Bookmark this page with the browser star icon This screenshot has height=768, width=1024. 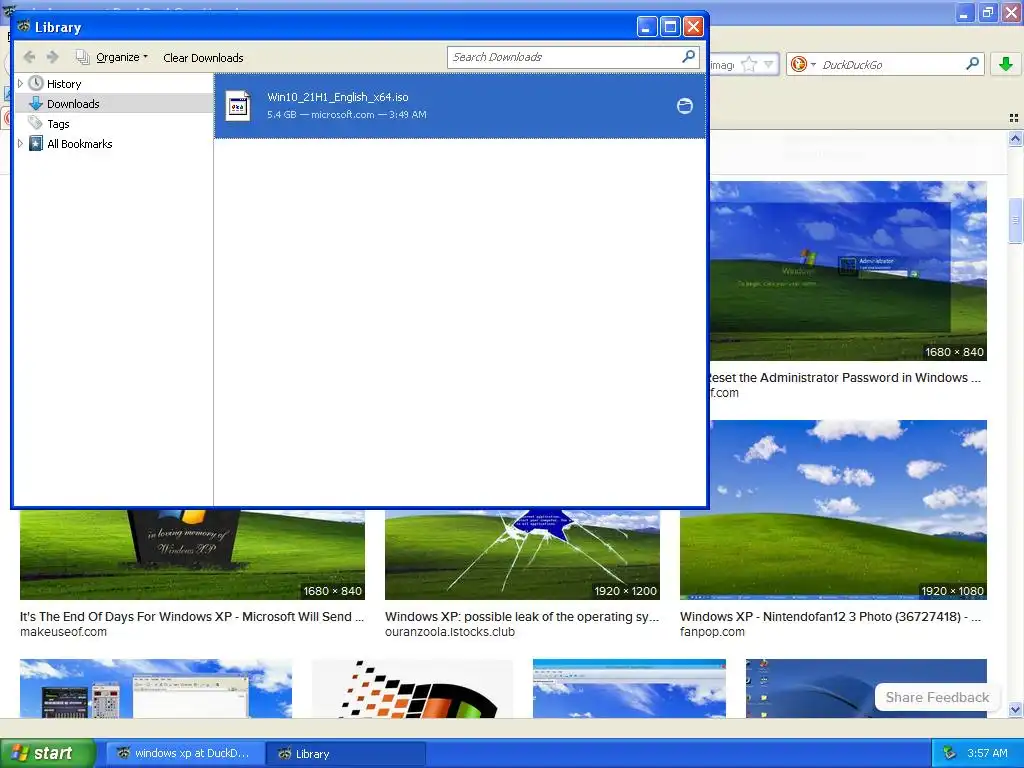(x=749, y=64)
